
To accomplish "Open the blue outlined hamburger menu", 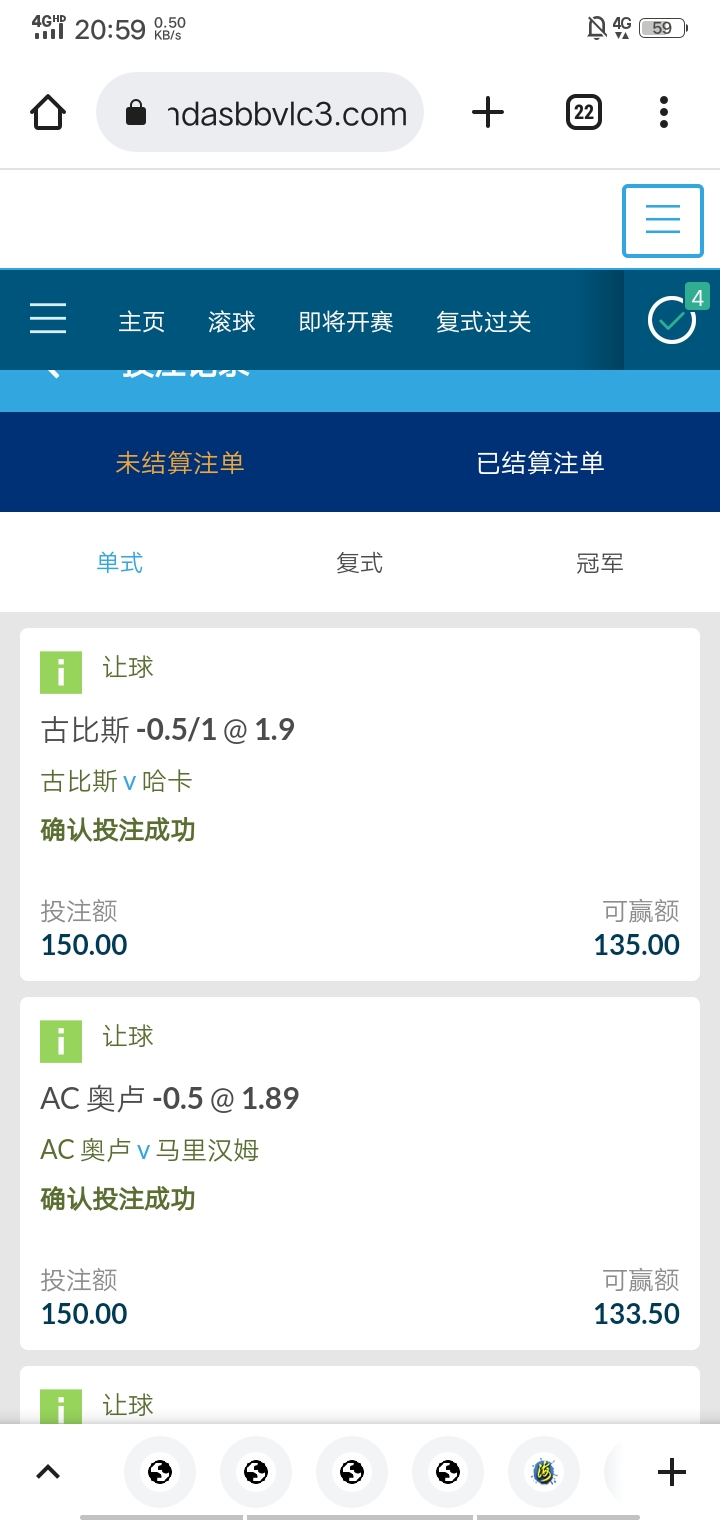I will coord(663,220).
